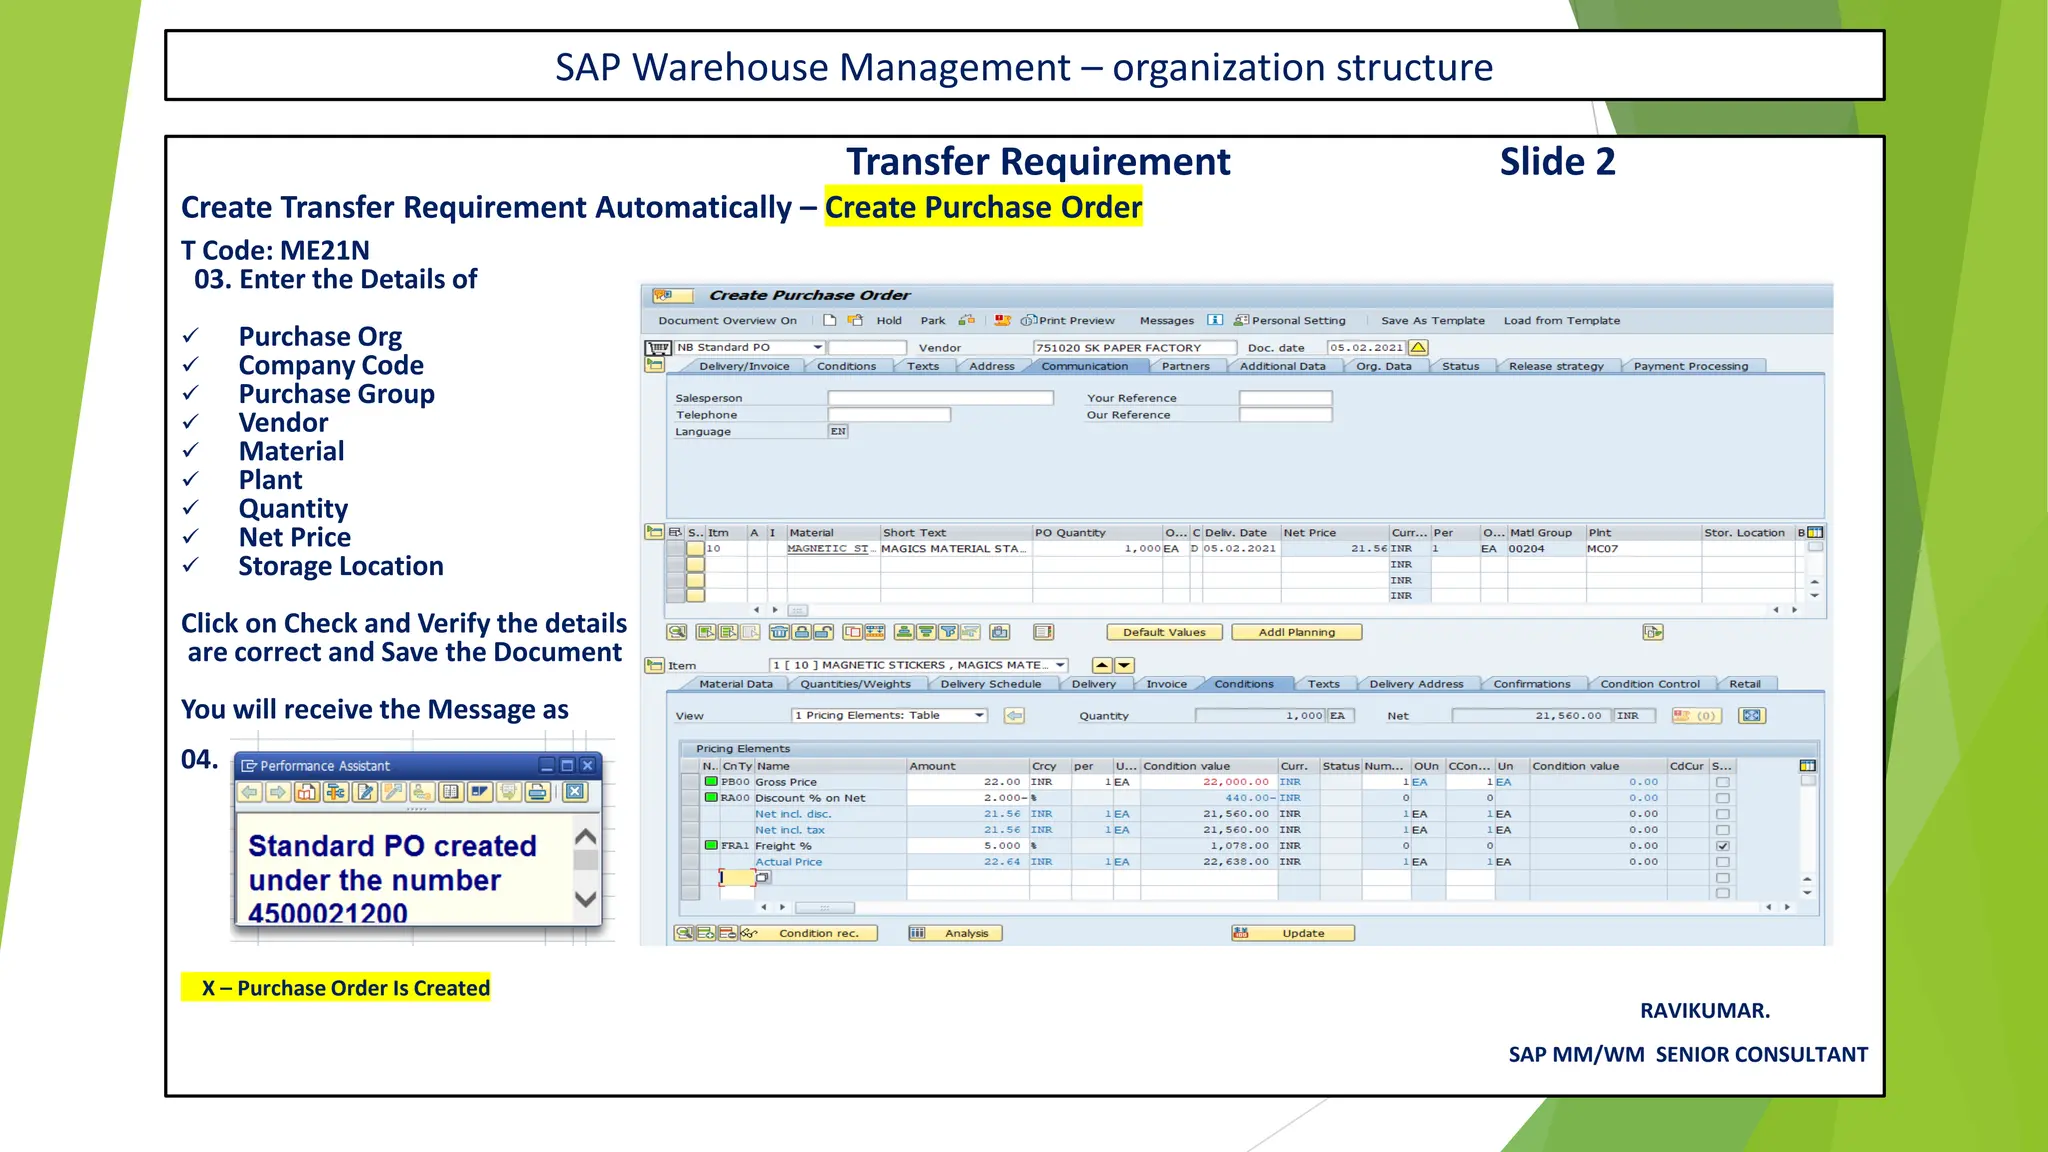This screenshot has width=2048, height=1152.
Task: Open the NB Standard PO document type dropdown
Action: click(817, 348)
